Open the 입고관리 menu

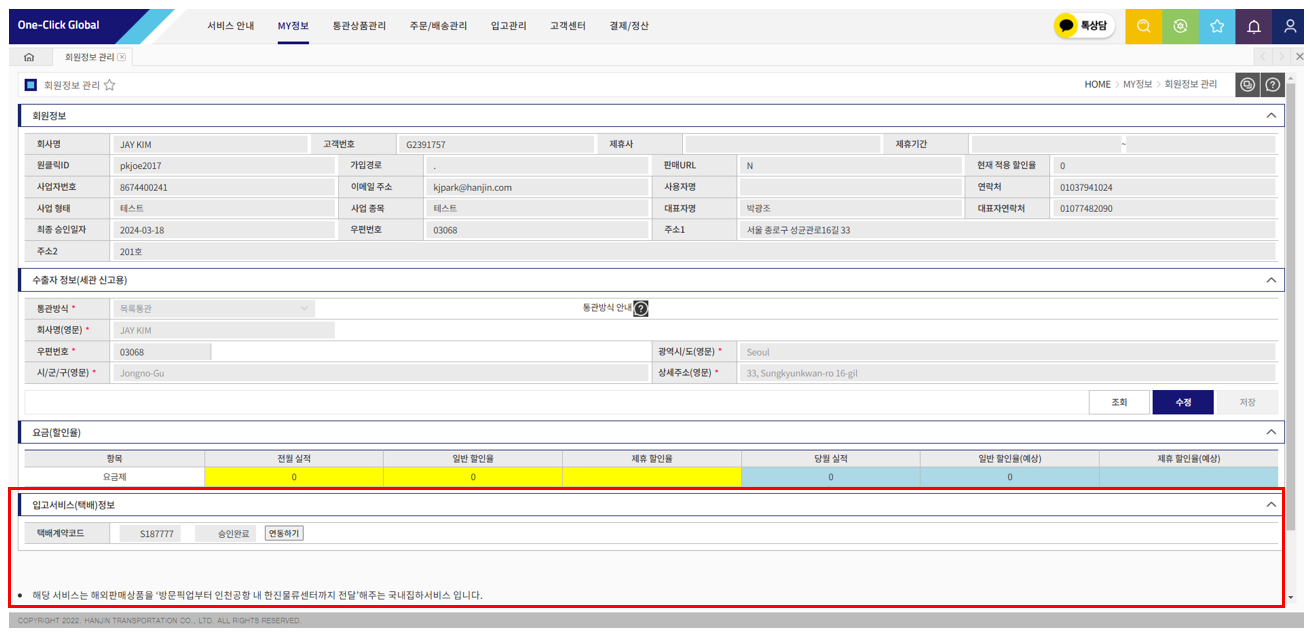(509, 26)
